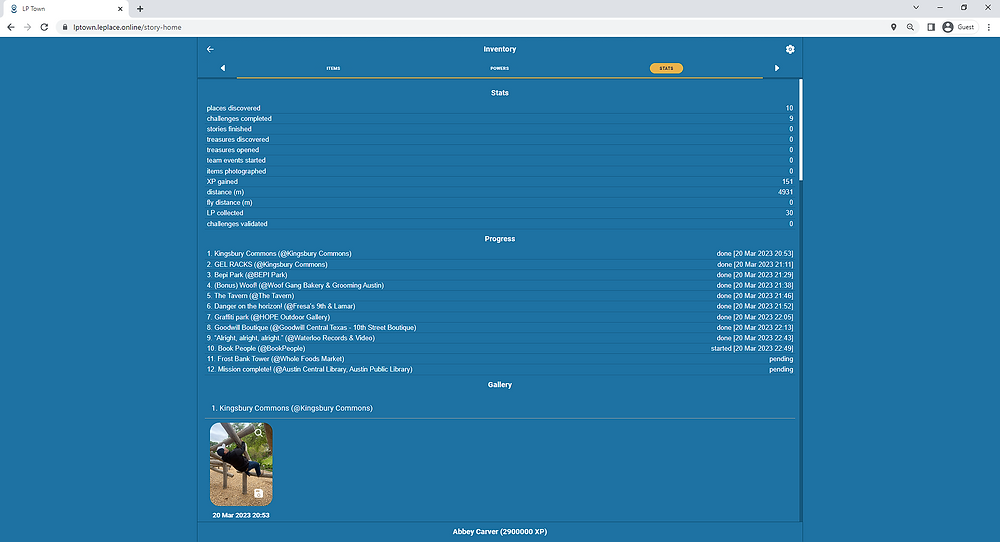Switch to the Items tab

point(334,68)
